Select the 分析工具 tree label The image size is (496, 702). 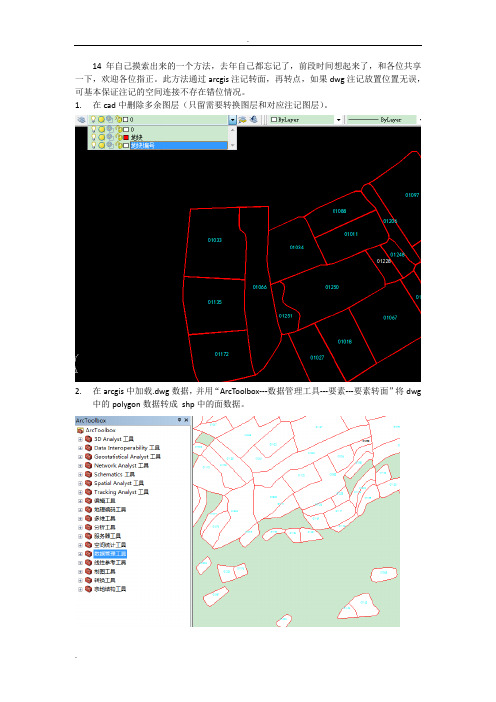(x=105, y=527)
